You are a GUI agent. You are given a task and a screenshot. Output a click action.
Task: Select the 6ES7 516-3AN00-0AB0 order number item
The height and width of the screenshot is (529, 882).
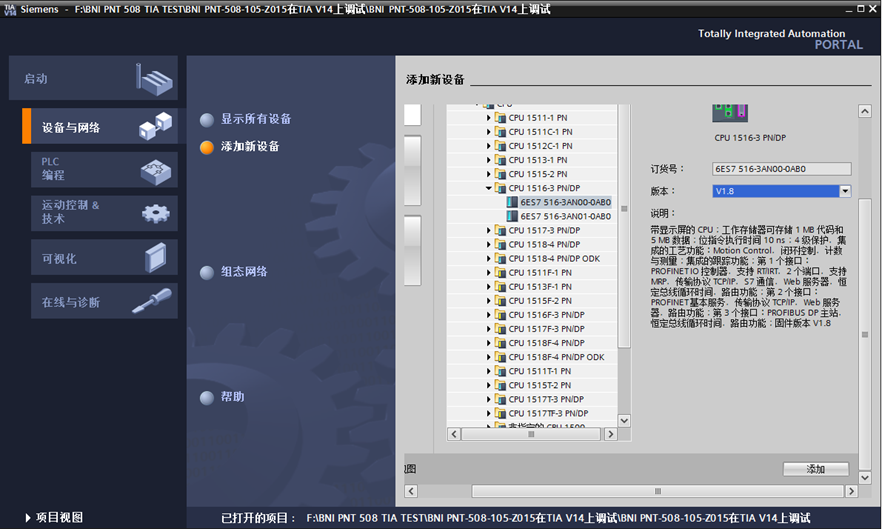(565, 202)
